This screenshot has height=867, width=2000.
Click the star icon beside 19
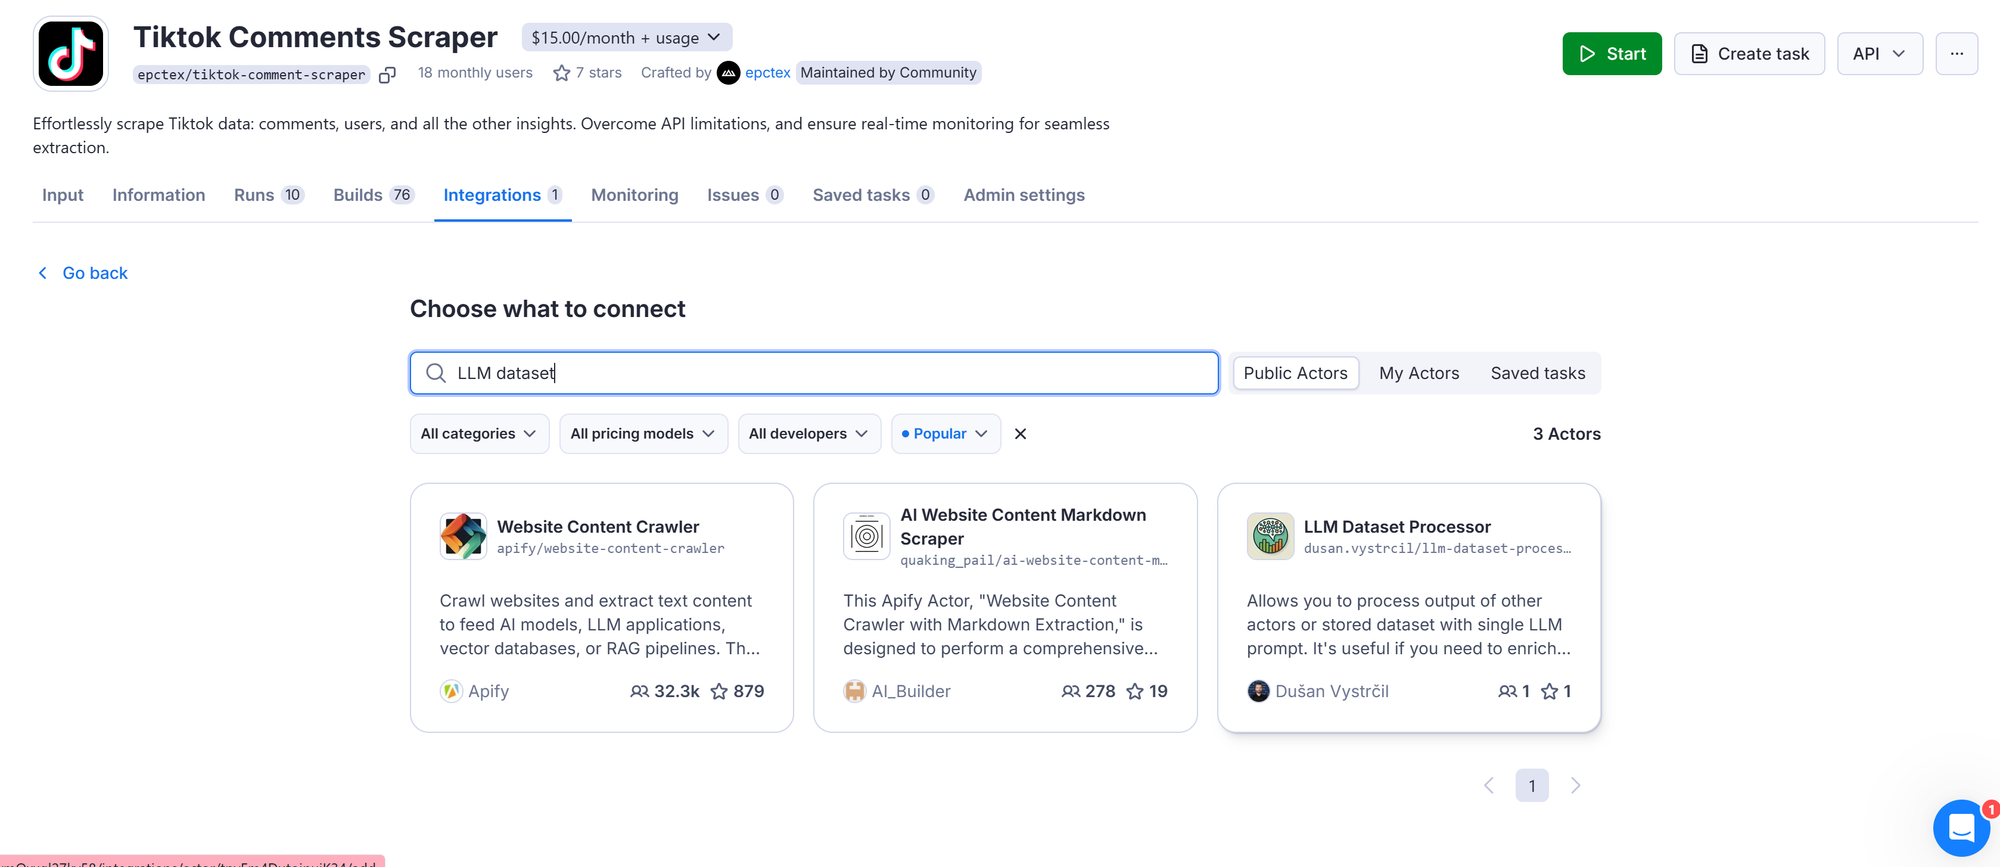pyautogui.click(x=1135, y=691)
